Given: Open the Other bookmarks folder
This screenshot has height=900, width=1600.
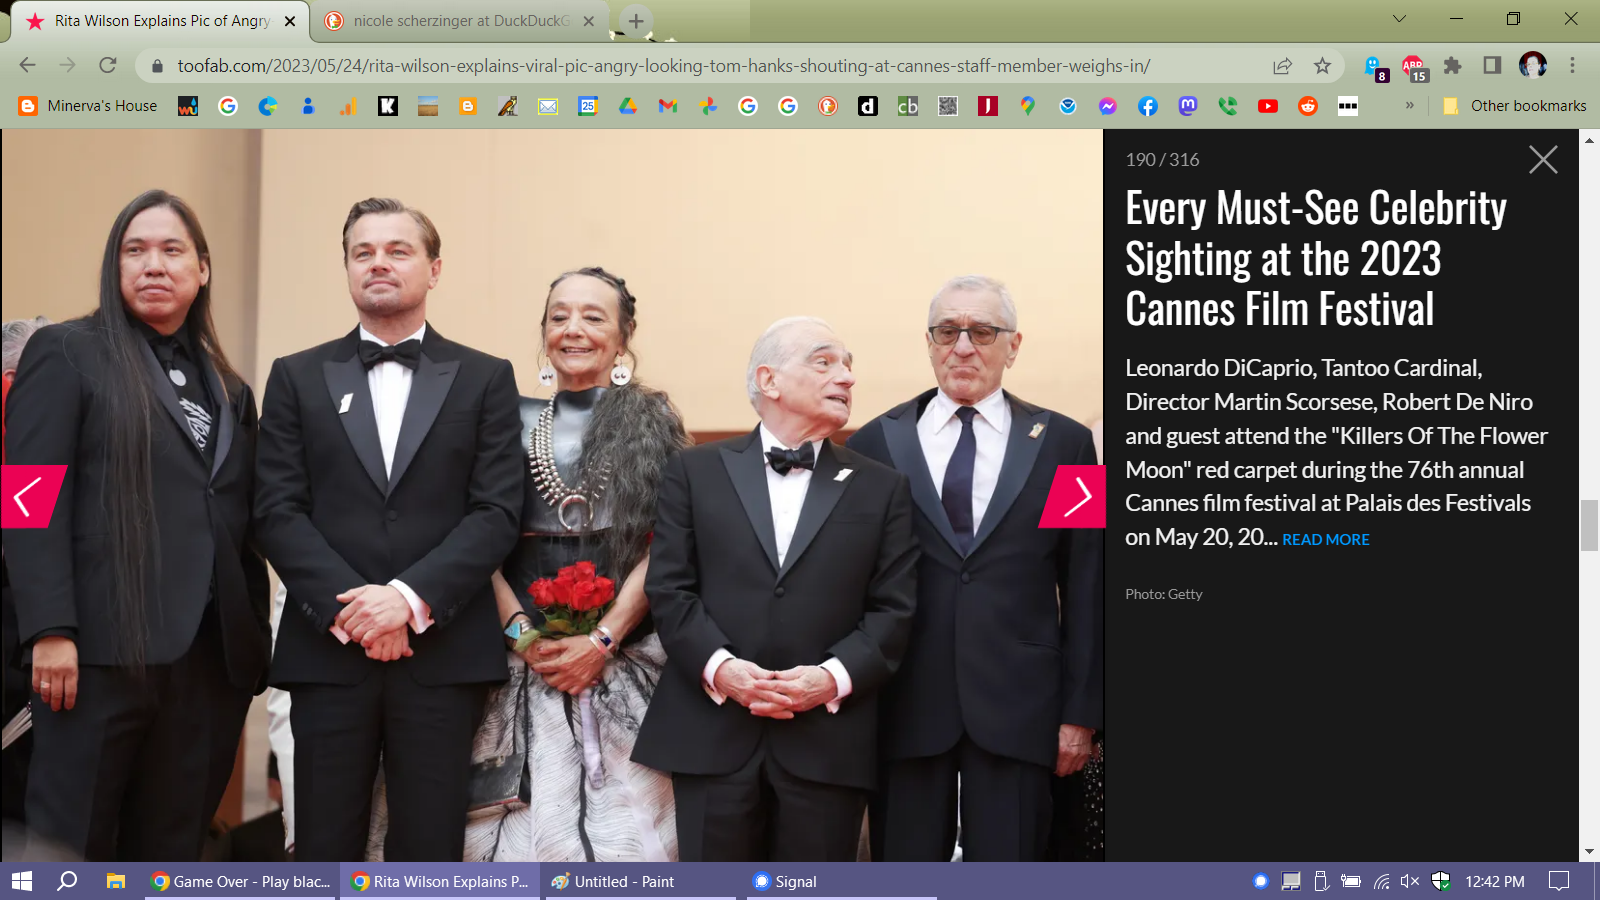Looking at the screenshot, I should (1514, 106).
